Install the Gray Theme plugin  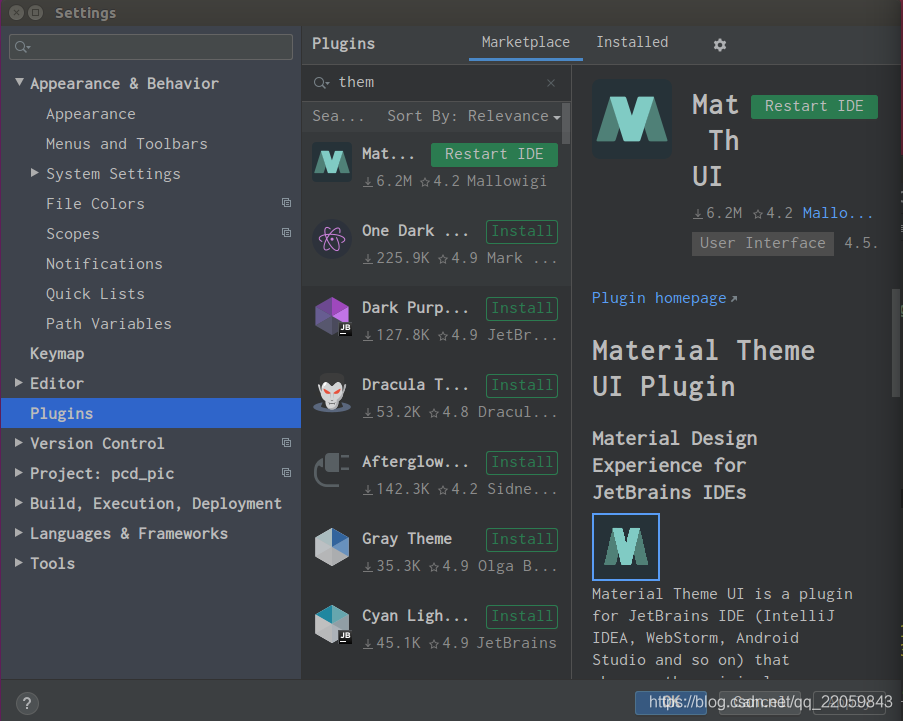tap(522, 540)
